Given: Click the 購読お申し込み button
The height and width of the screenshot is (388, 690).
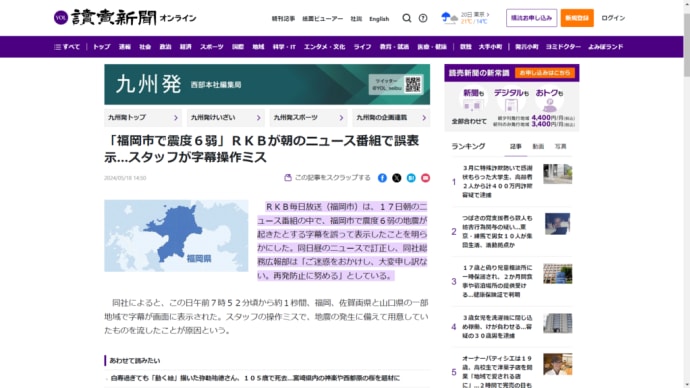Looking at the screenshot, I should coord(532,18).
